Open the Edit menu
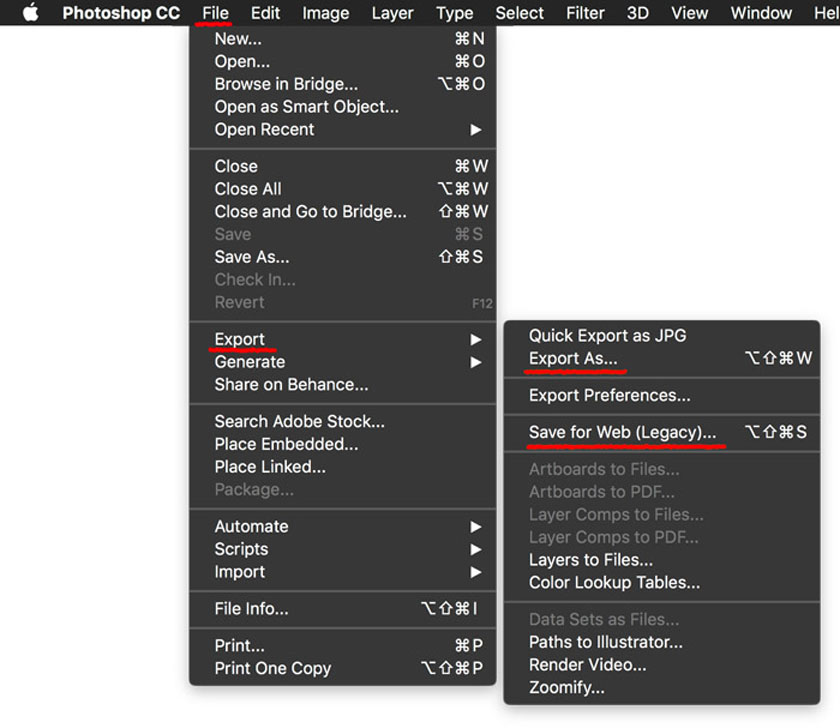Viewport: 840px width, 728px height. [x=265, y=13]
